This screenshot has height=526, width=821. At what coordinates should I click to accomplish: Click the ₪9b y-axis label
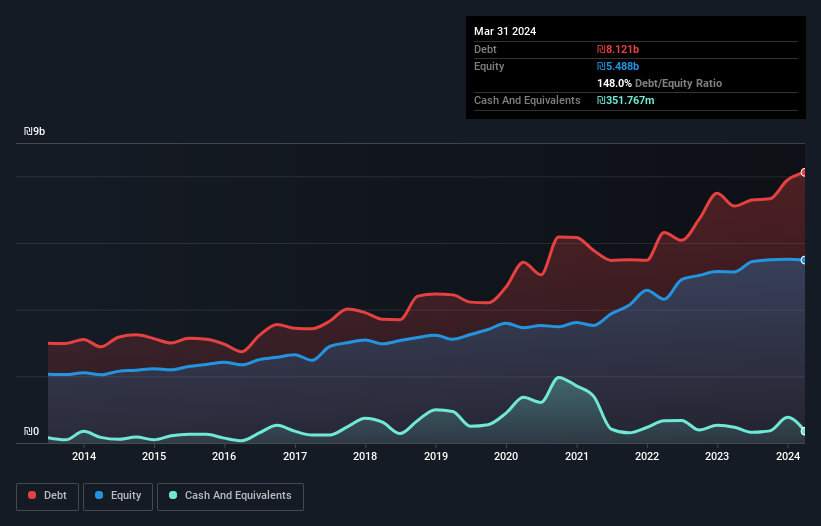[35, 131]
